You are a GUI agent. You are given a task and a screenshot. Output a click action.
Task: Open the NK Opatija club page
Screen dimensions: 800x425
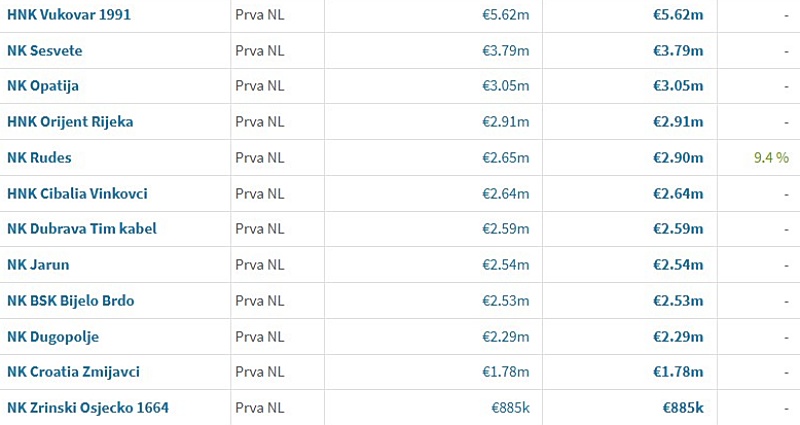pos(43,86)
